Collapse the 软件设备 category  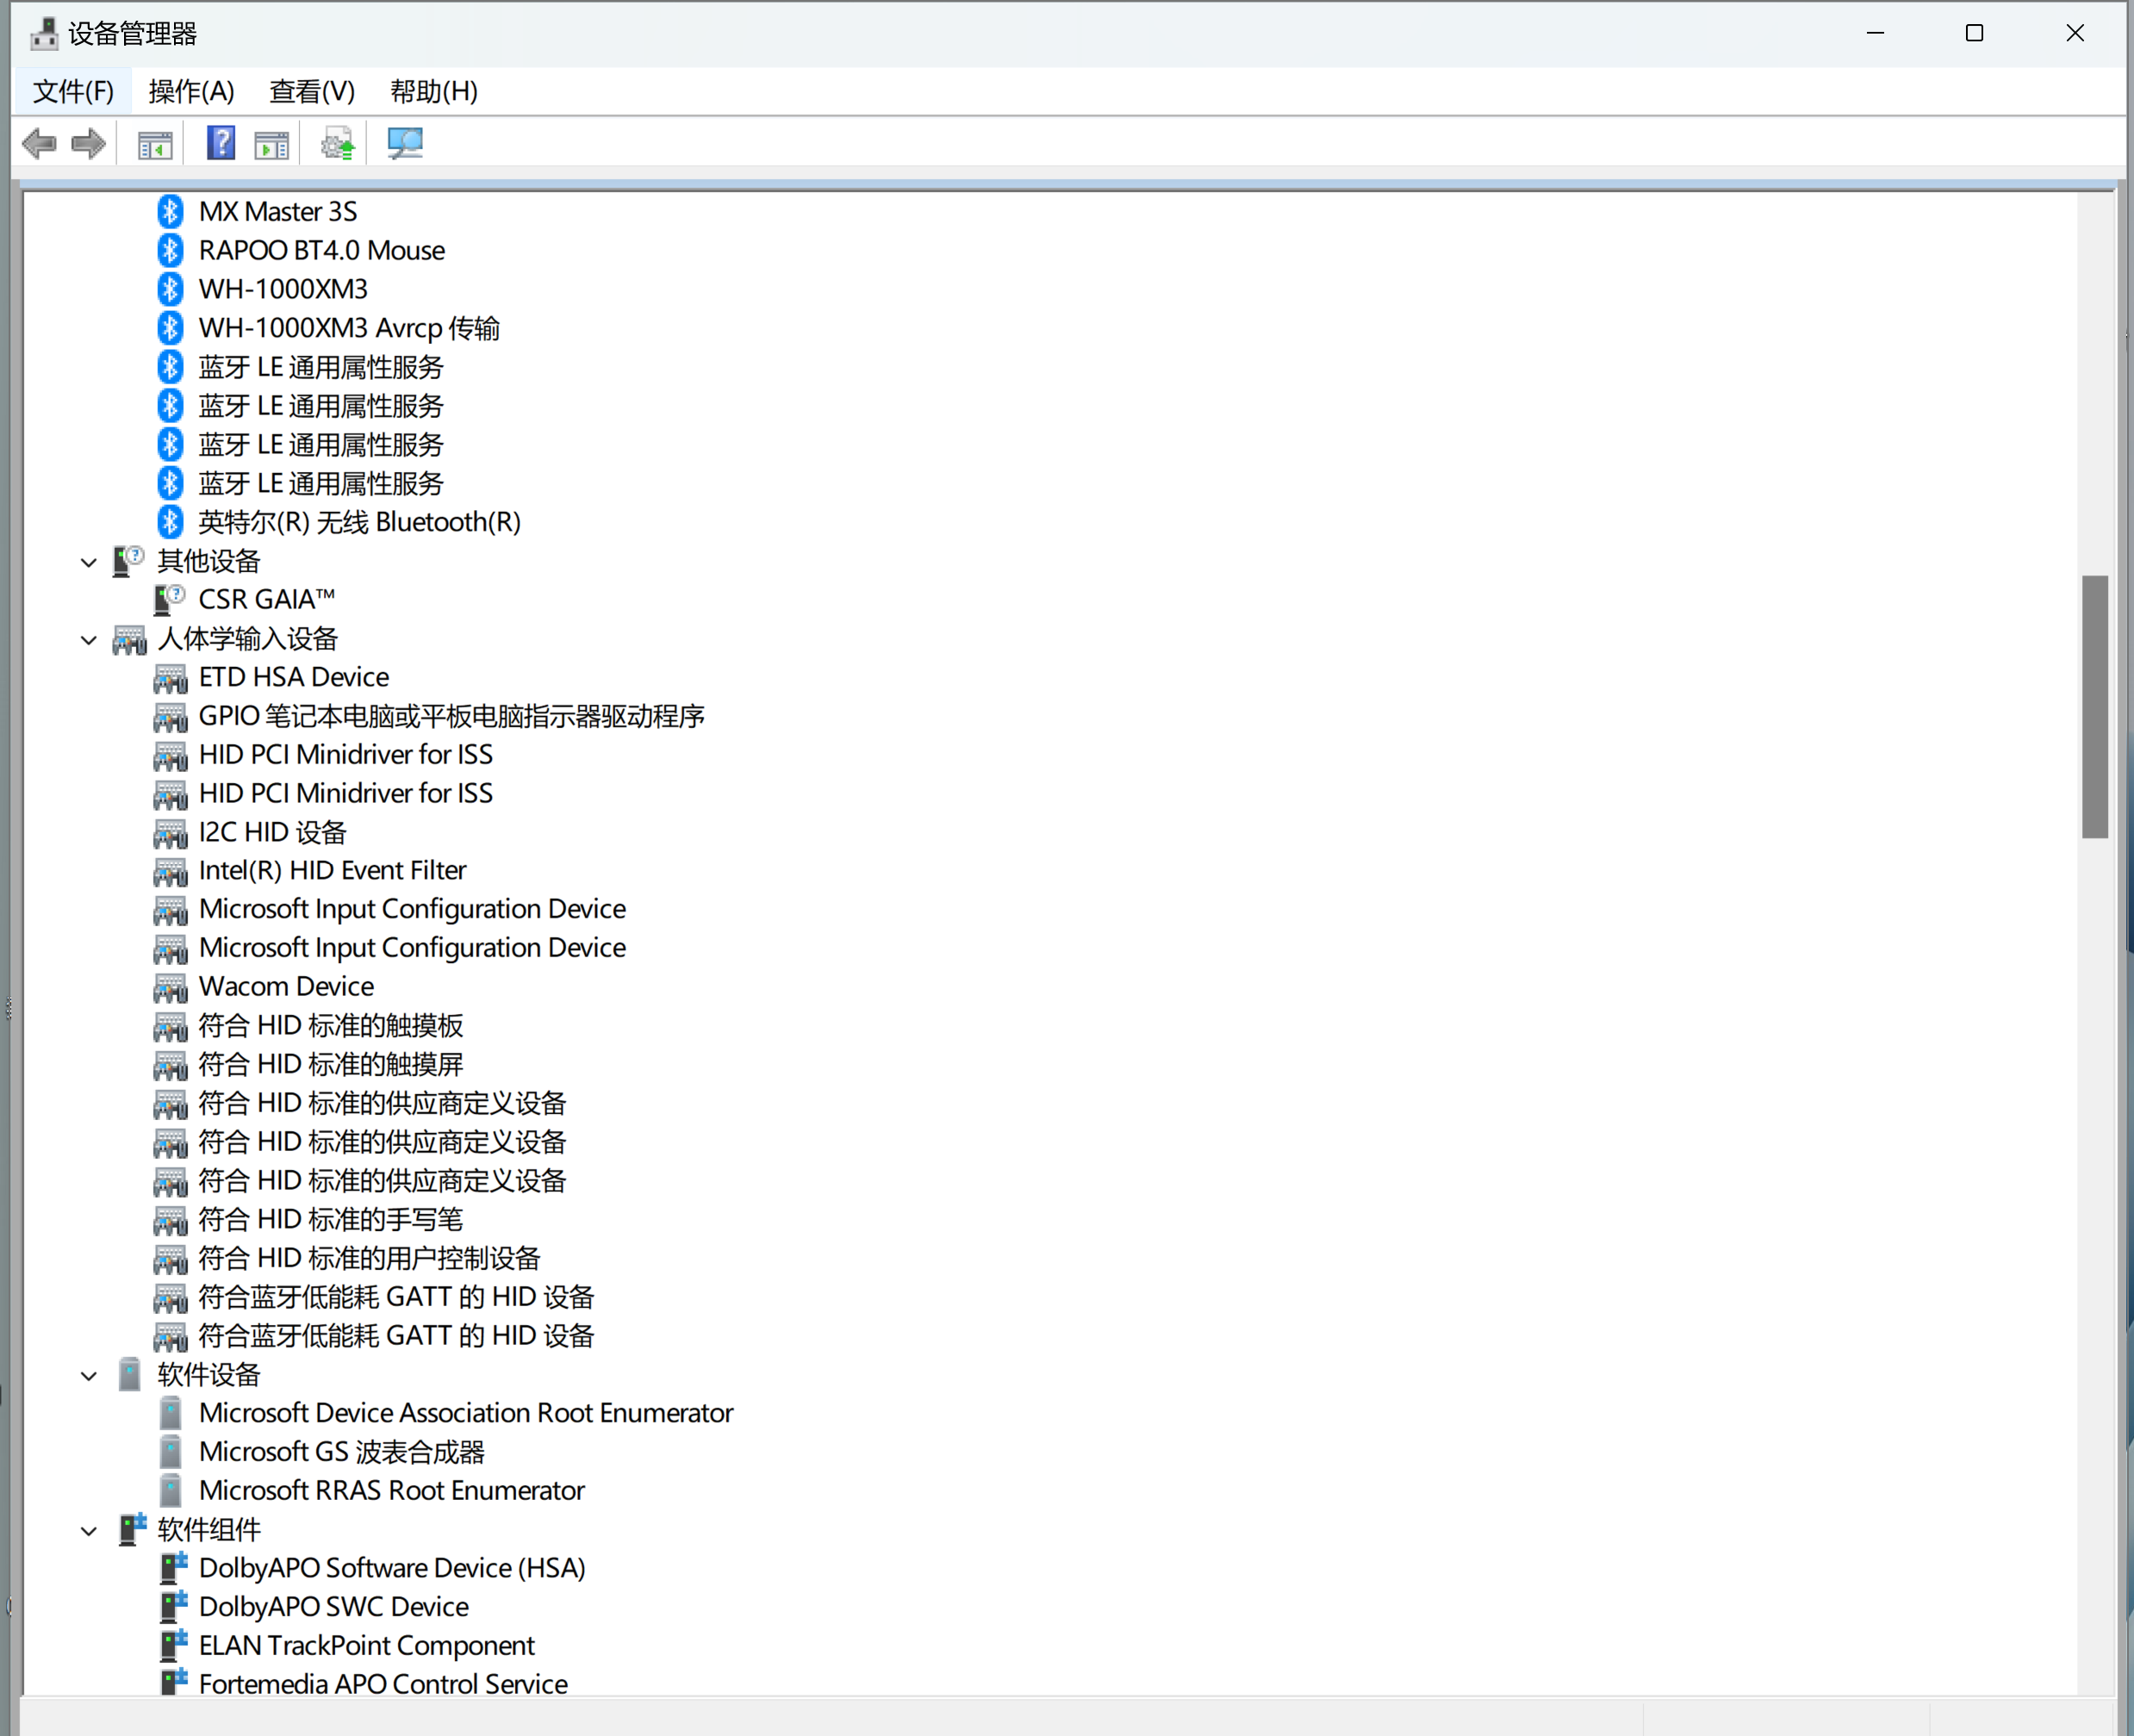tap(89, 1376)
